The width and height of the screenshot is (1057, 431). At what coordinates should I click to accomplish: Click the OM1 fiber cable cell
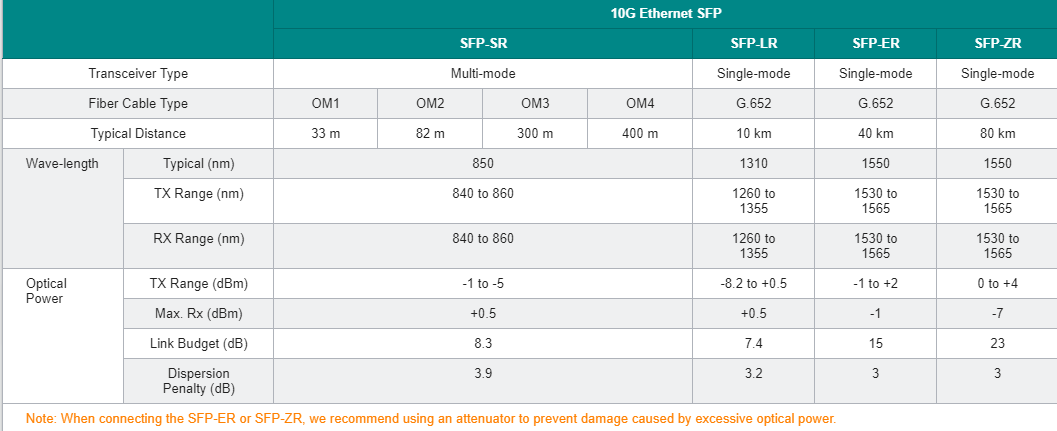click(325, 104)
